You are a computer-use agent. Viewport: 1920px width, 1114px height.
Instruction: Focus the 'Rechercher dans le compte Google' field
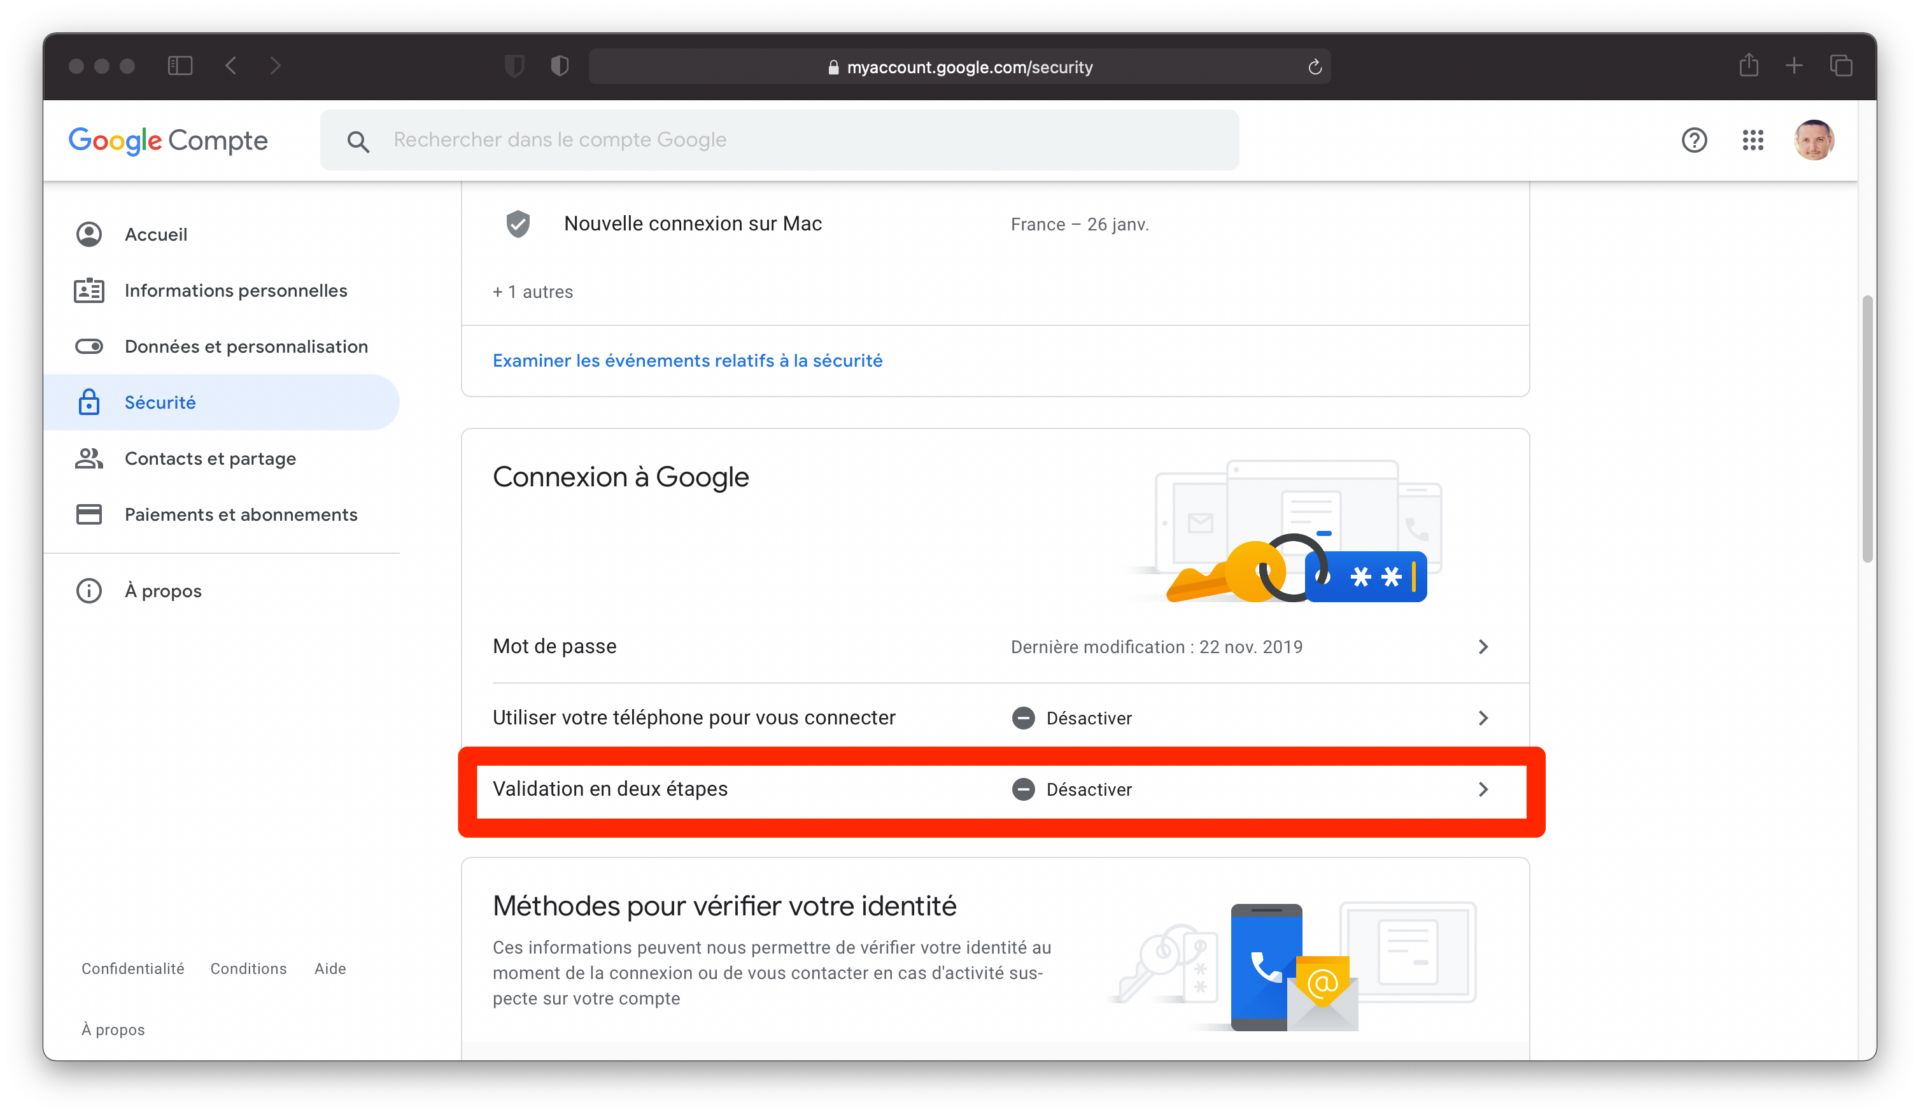(779, 140)
